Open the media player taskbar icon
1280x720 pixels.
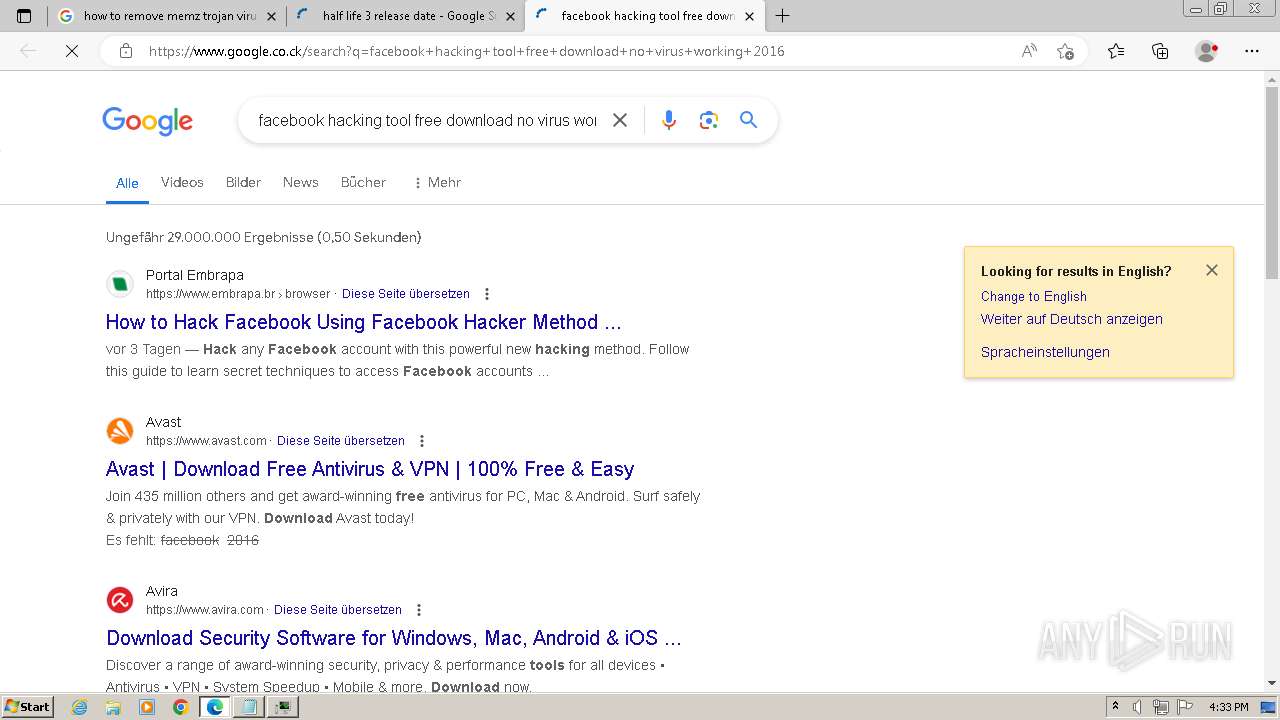pyautogui.click(x=147, y=707)
